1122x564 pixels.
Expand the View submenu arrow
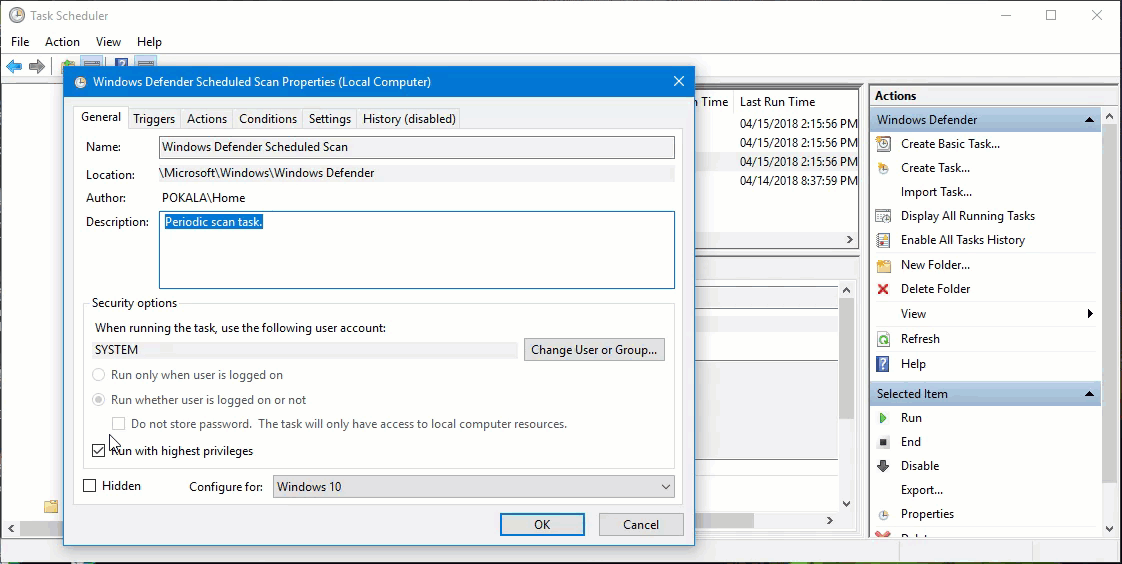pyautogui.click(x=1090, y=314)
